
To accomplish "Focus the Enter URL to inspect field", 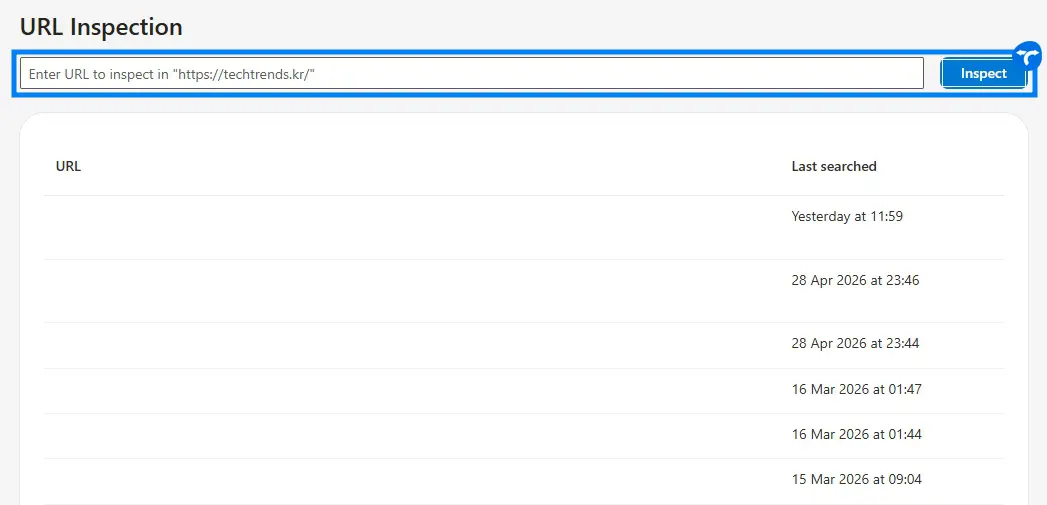I will point(470,73).
